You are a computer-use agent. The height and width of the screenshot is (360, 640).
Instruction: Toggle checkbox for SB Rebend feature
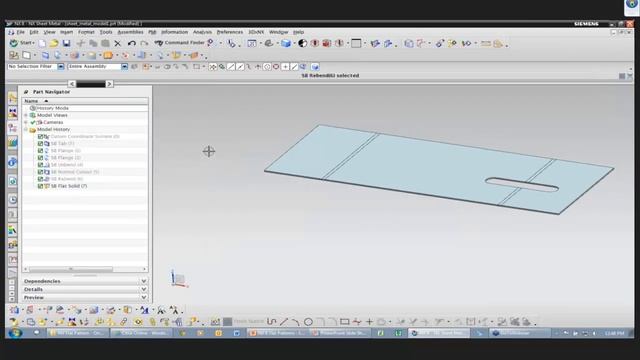point(40,179)
